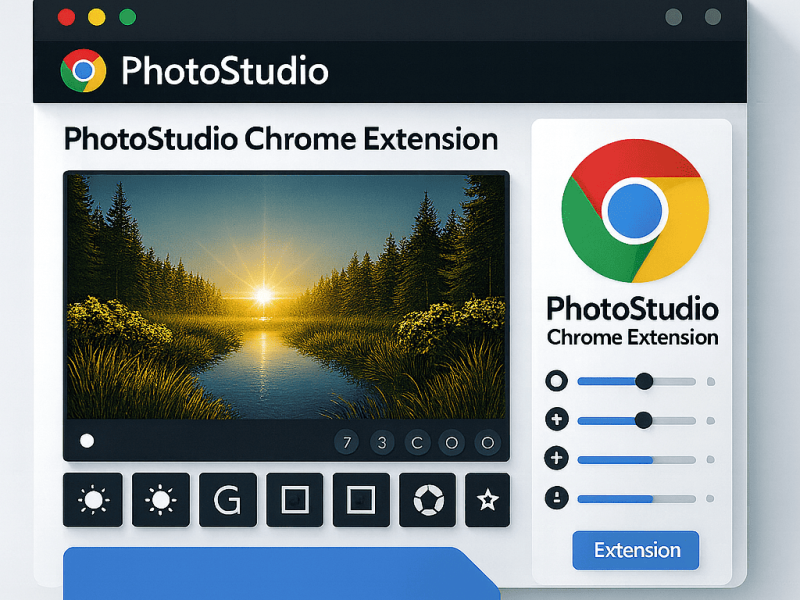This screenshot has width=800, height=600.
Task: Click the aperture shutter tool icon
Action: pyautogui.click(x=428, y=500)
